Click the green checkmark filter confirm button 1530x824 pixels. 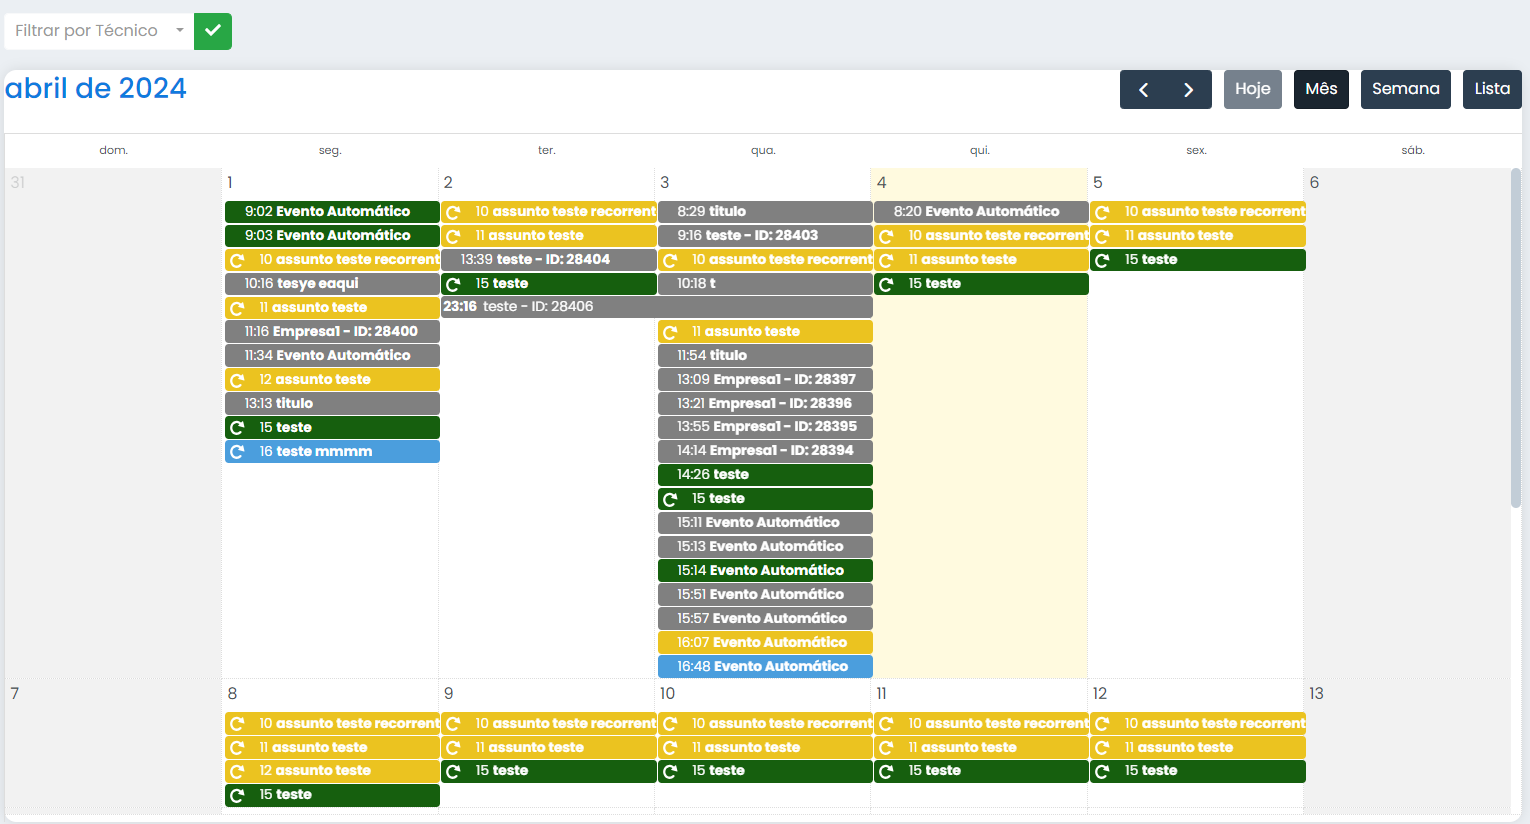(213, 31)
